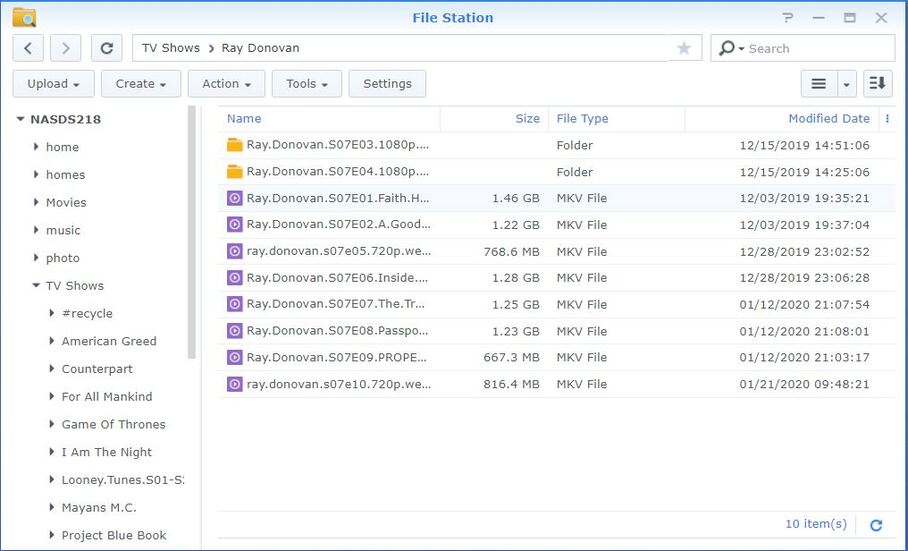Click the 768.6 MB size cell
908x551 pixels.
coord(511,251)
